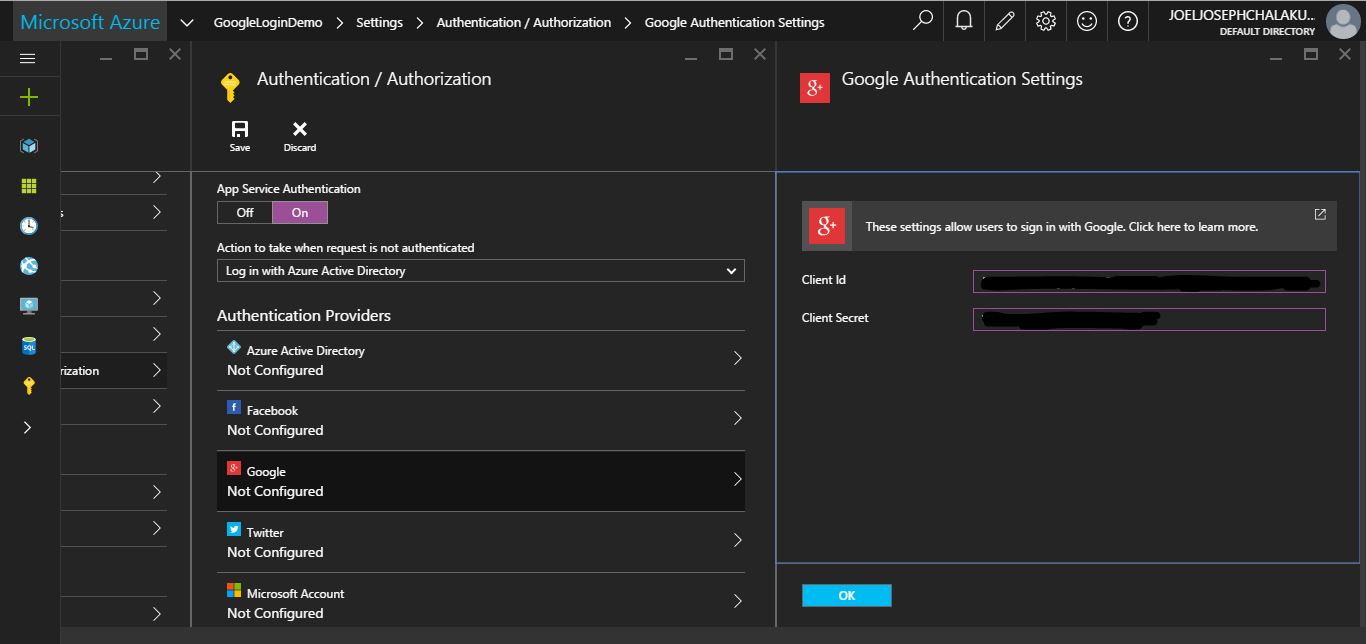Click the Google learn more info banner
Viewport: 1366px width, 644px height.
pyautogui.click(x=1069, y=226)
